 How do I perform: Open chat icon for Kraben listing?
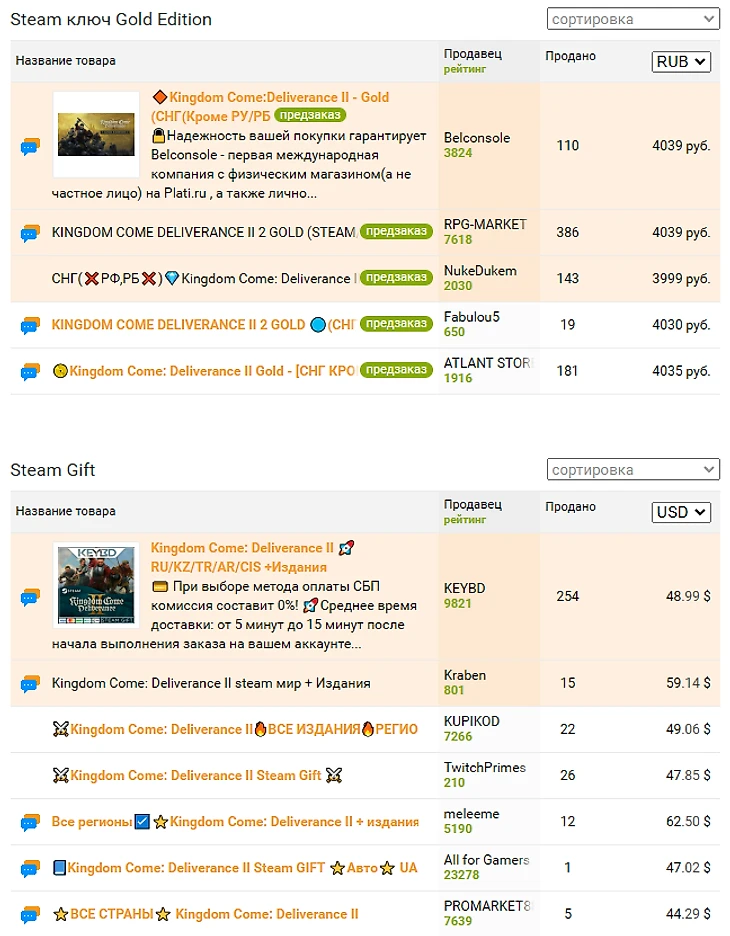click(x=30, y=683)
